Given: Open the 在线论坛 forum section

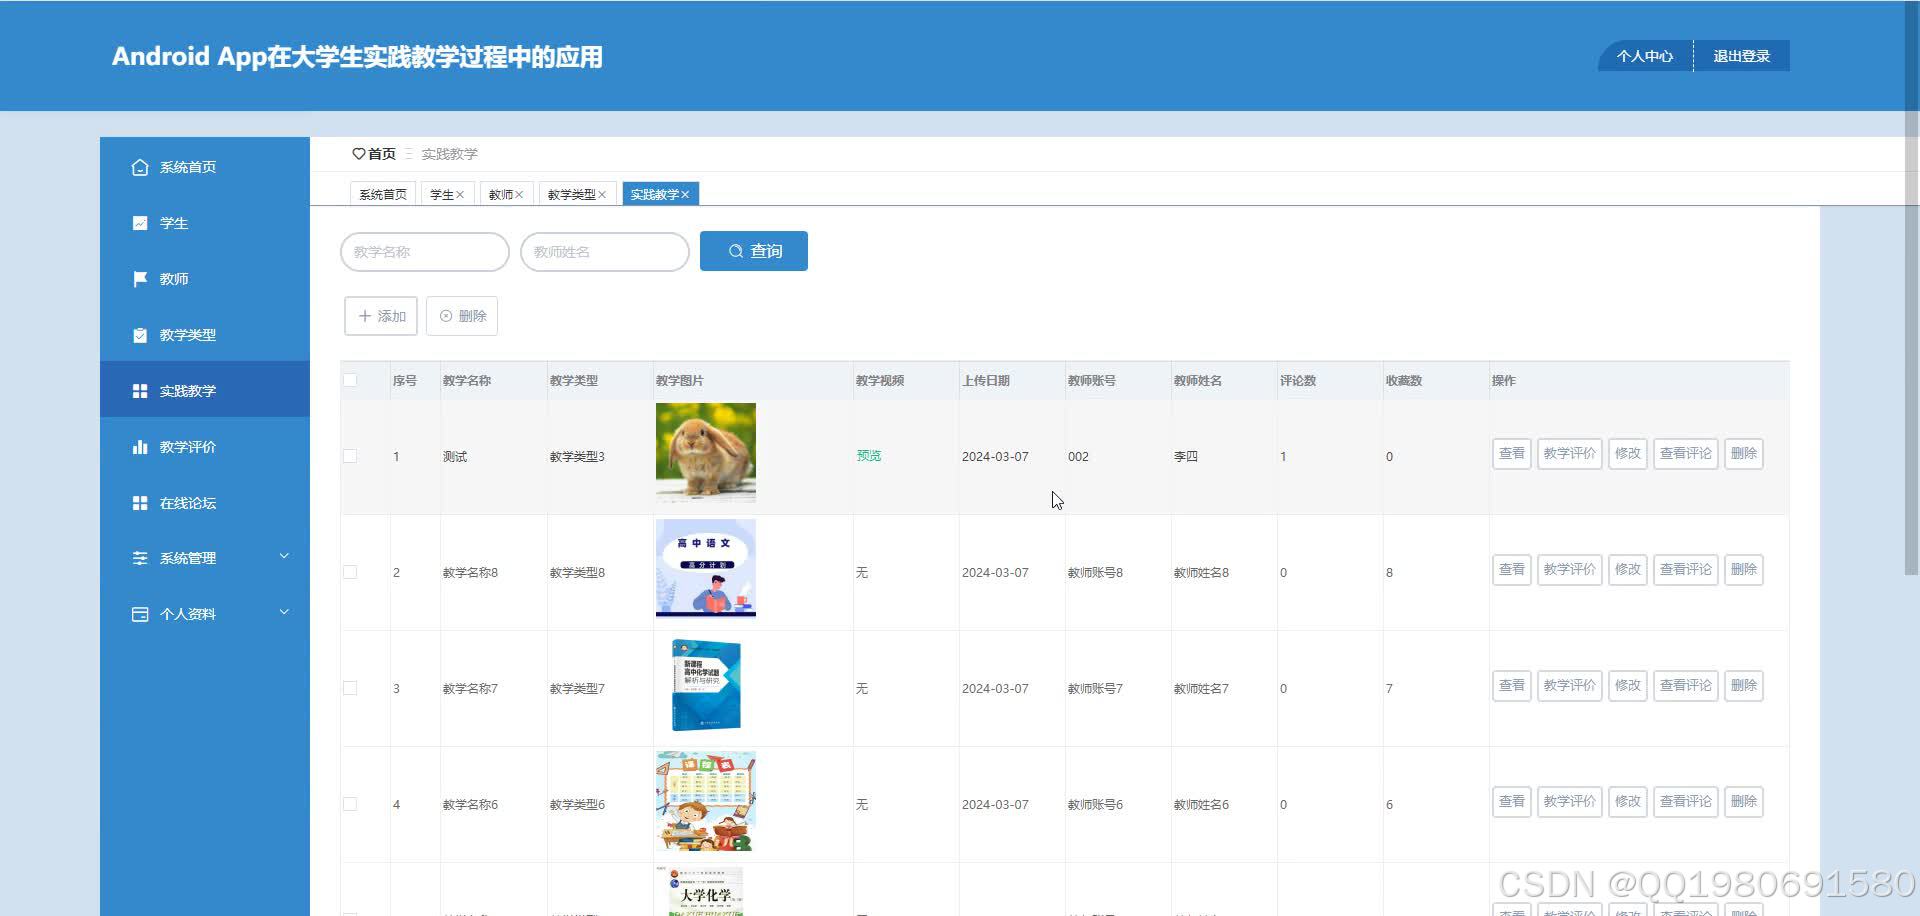Looking at the screenshot, I should coord(140,503).
